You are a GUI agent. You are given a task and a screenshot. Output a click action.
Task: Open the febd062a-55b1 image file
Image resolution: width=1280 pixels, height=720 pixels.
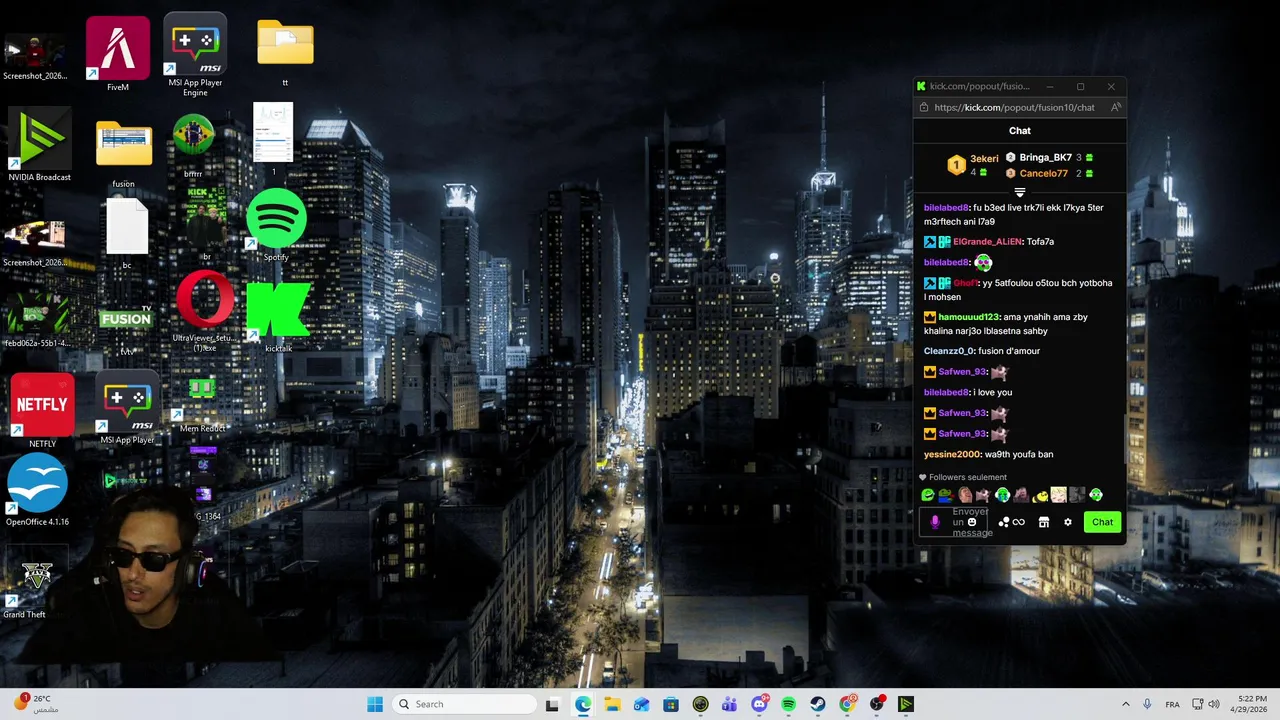(x=37, y=320)
